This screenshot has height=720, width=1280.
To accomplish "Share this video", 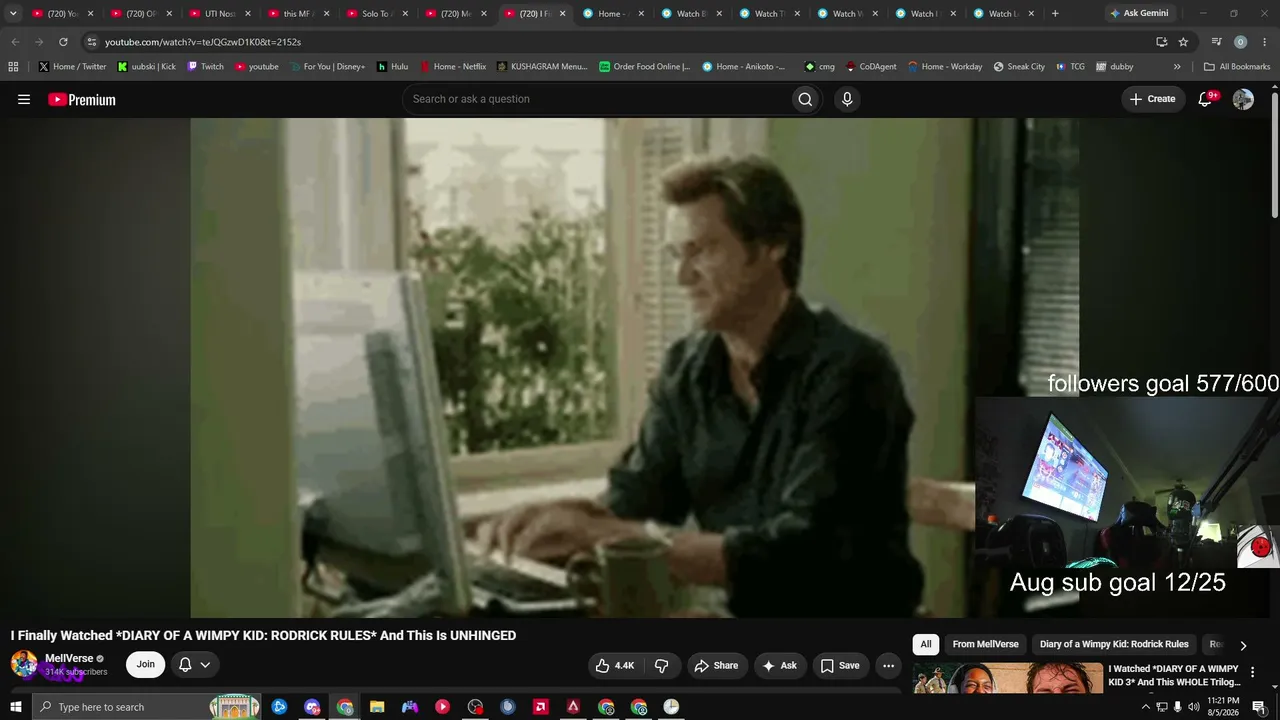I will pyautogui.click(x=716, y=665).
